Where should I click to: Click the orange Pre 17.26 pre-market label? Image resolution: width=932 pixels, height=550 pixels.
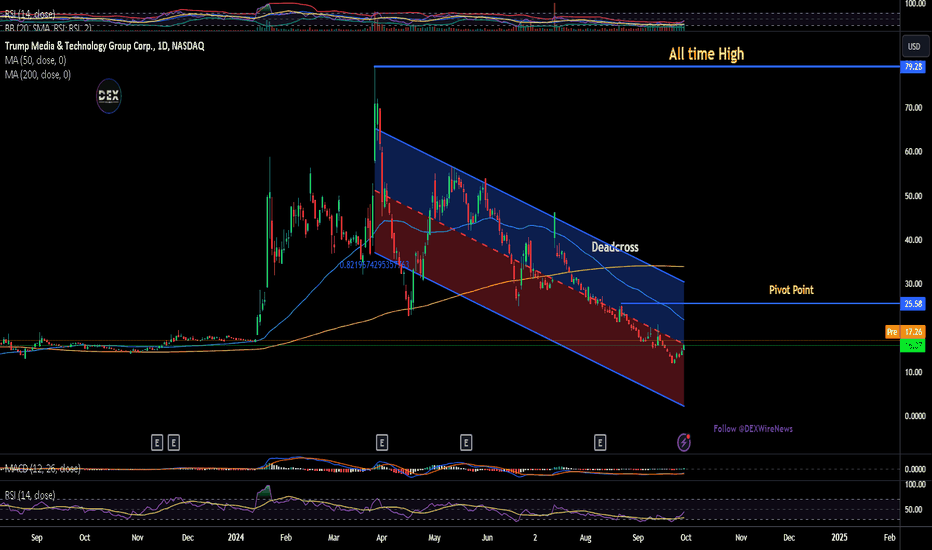click(905, 332)
